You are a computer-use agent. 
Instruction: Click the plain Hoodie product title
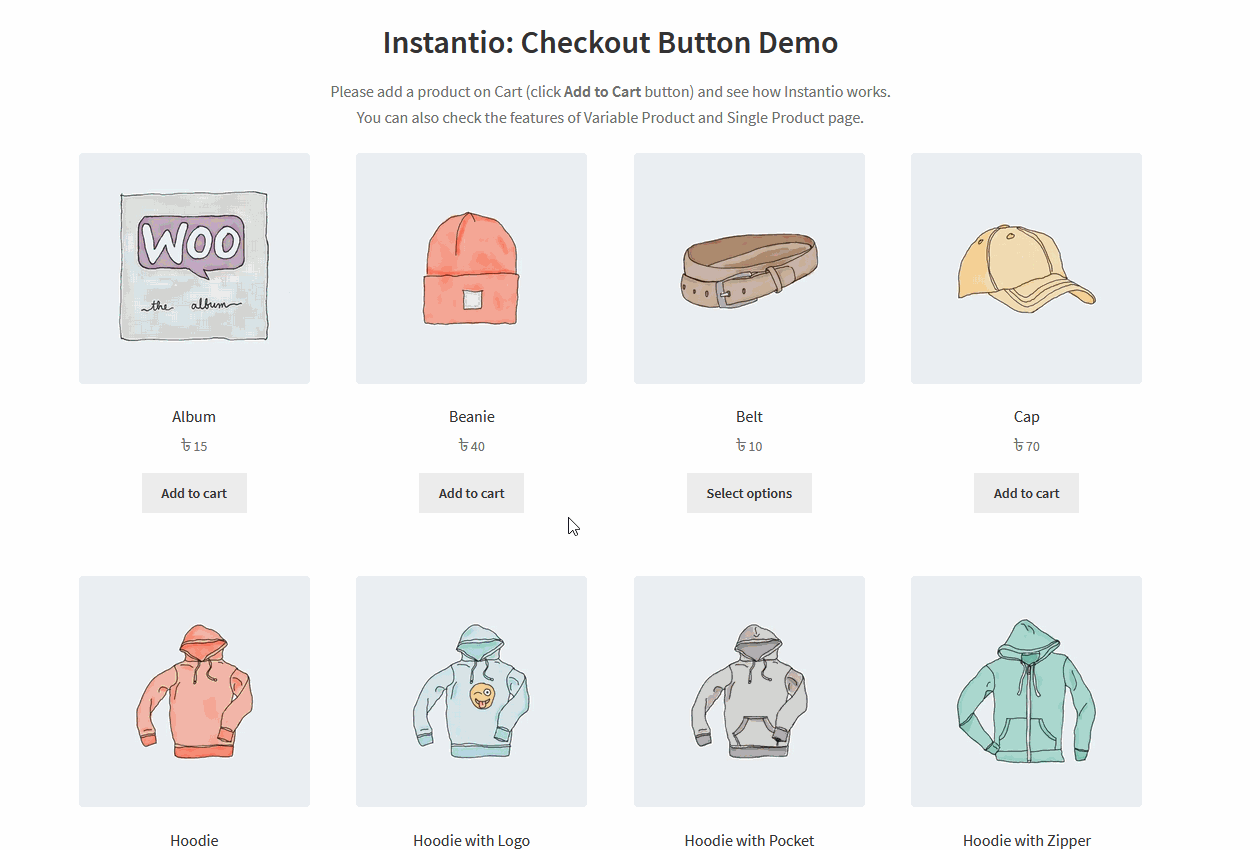tap(194, 841)
